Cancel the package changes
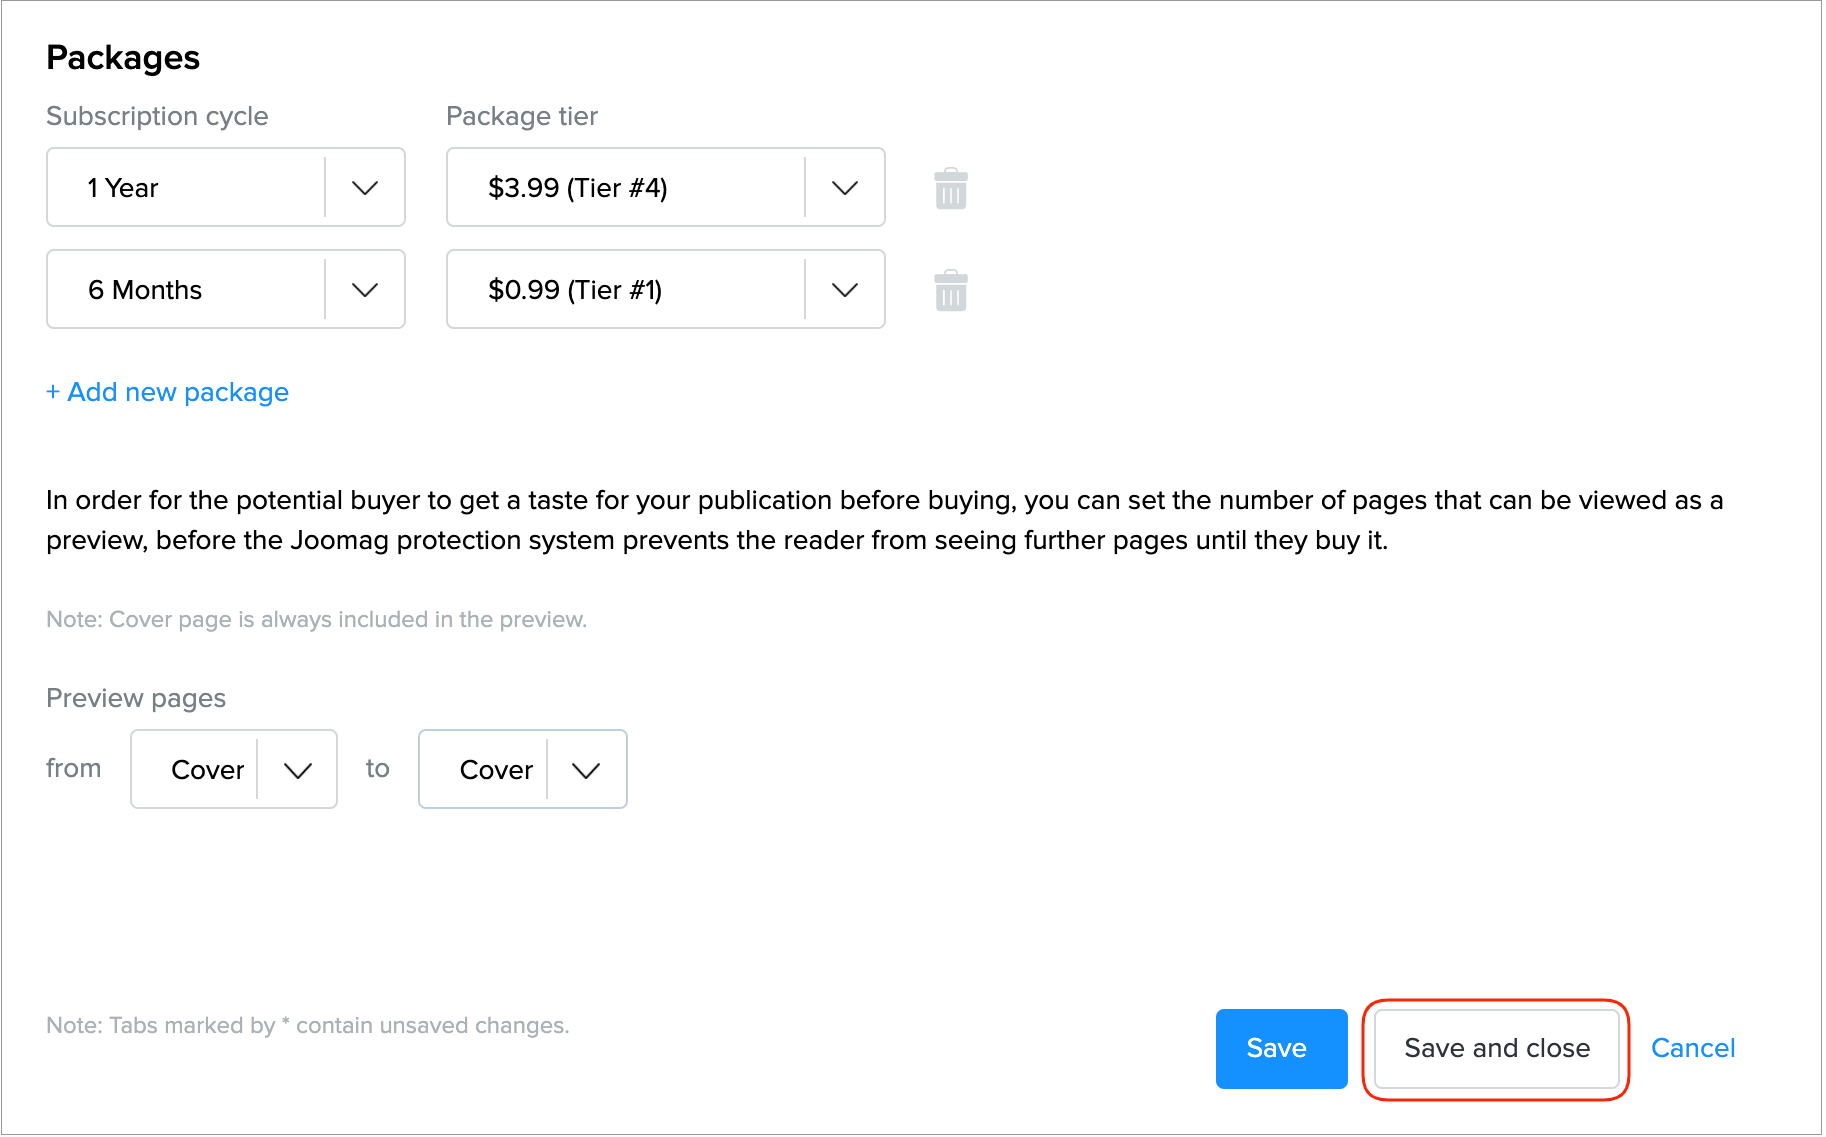 click(1692, 1049)
